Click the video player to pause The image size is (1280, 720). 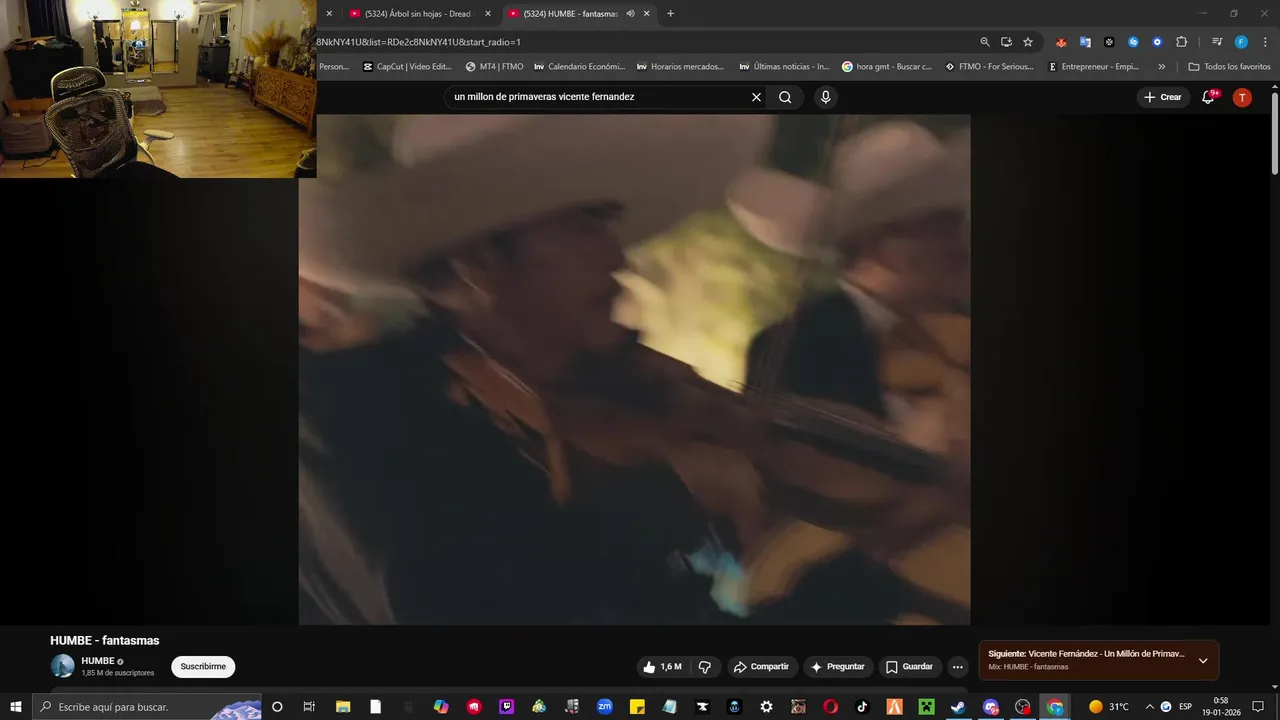click(634, 370)
